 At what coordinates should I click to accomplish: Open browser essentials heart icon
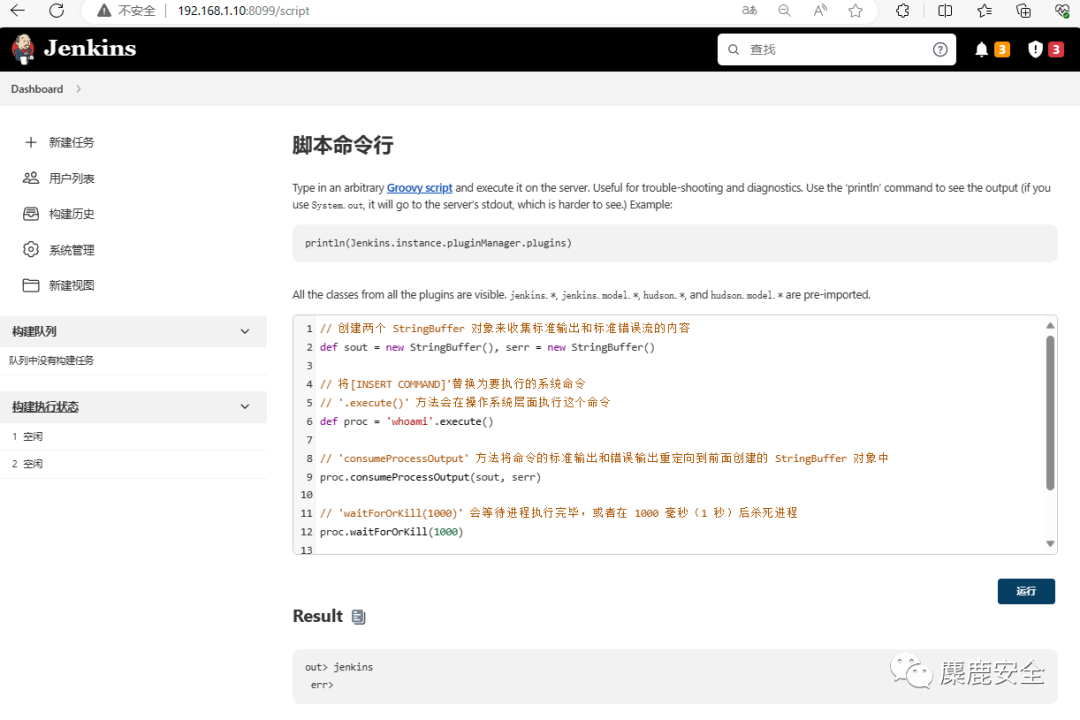[x=1062, y=10]
